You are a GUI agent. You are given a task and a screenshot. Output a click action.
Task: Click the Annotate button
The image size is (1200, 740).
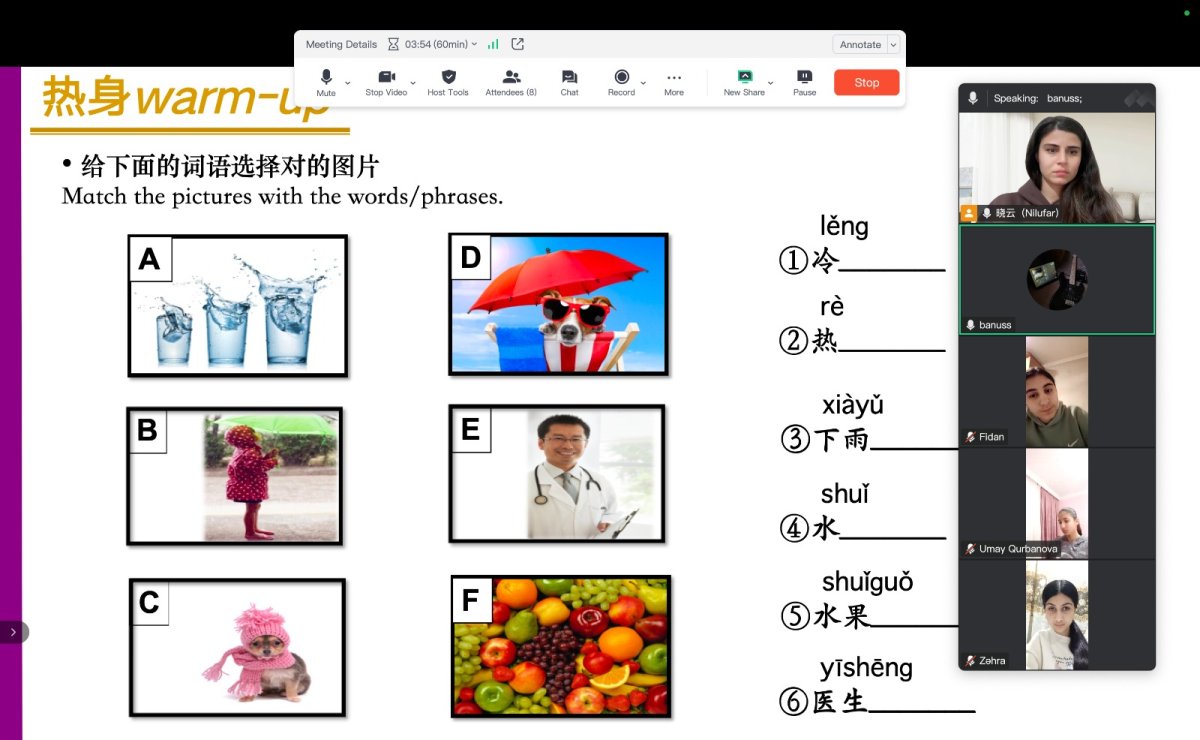(860, 45)
